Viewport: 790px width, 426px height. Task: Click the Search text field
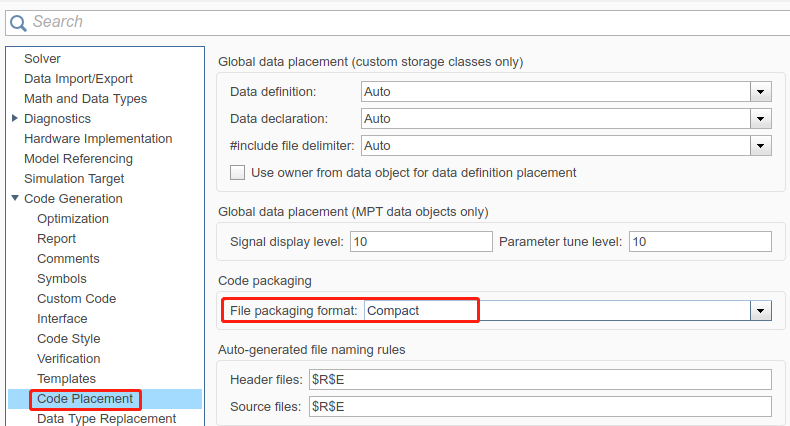tap(400, 21)
